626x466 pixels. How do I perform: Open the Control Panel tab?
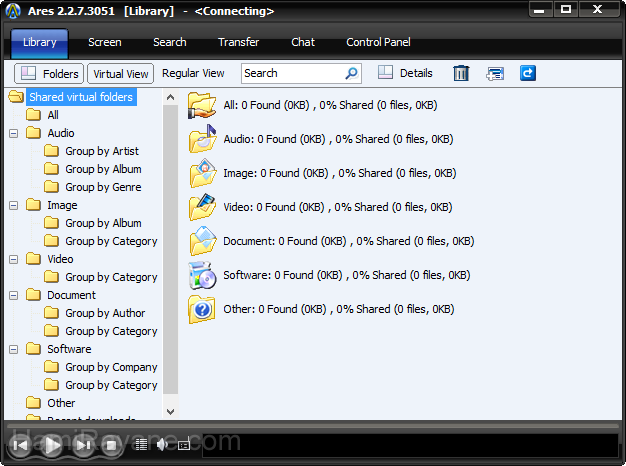pyautogui.click(x=378, y=42)
